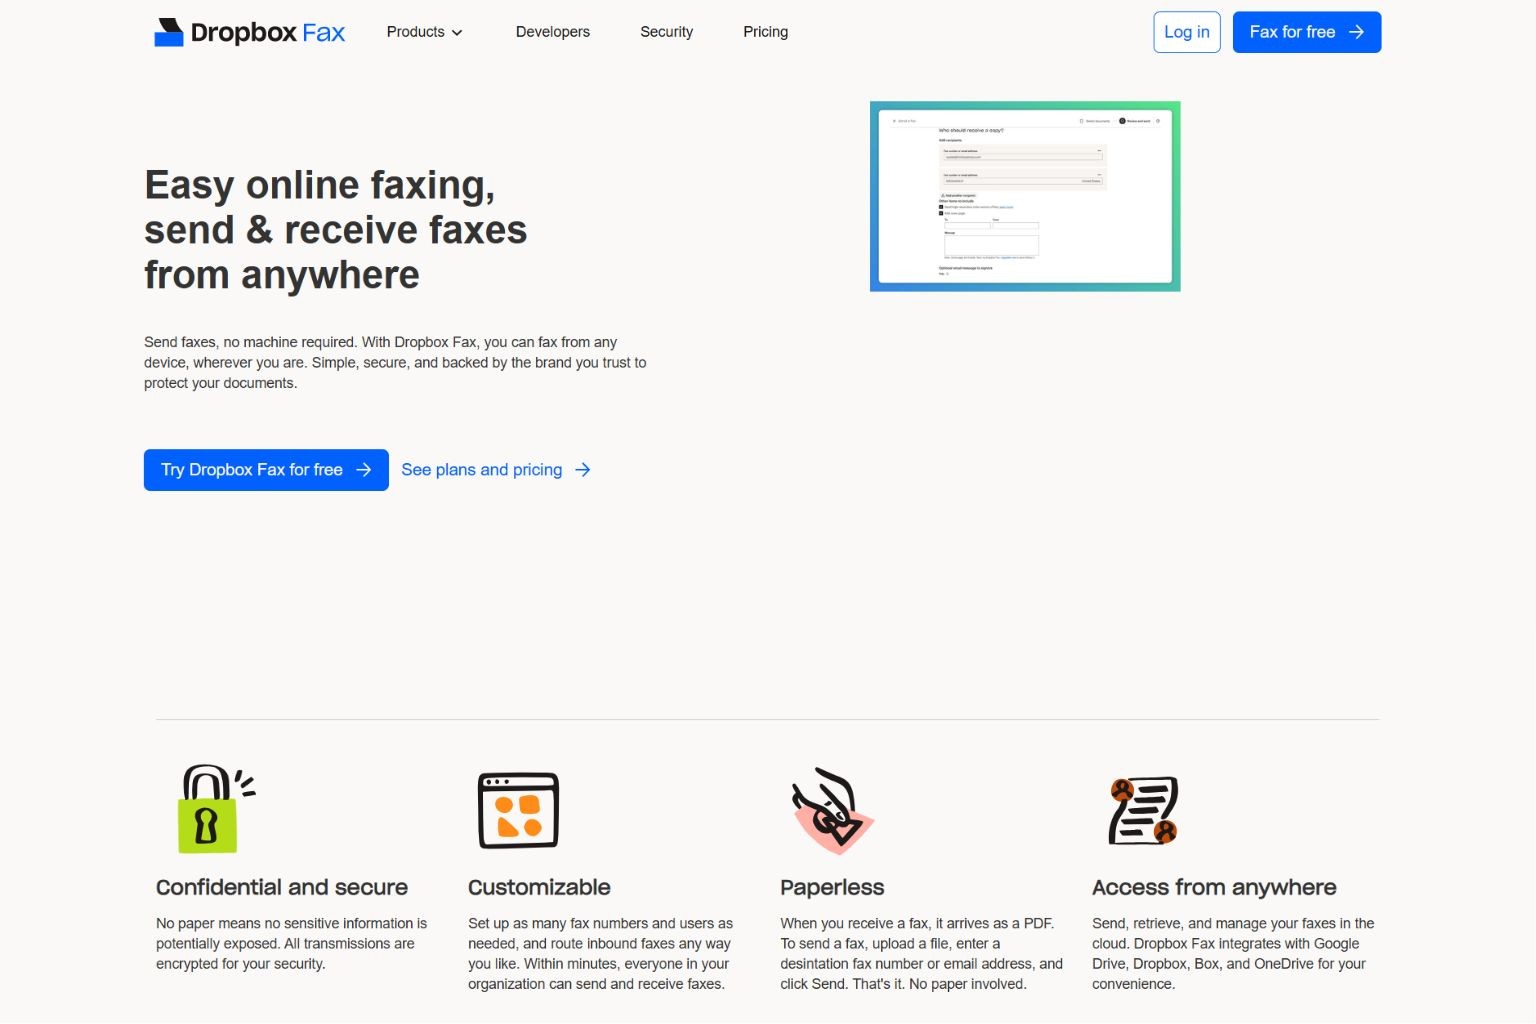Click the Dropbox Fax logo
The height and width of the screenshot is (1024, 1536).
[249, 32]
